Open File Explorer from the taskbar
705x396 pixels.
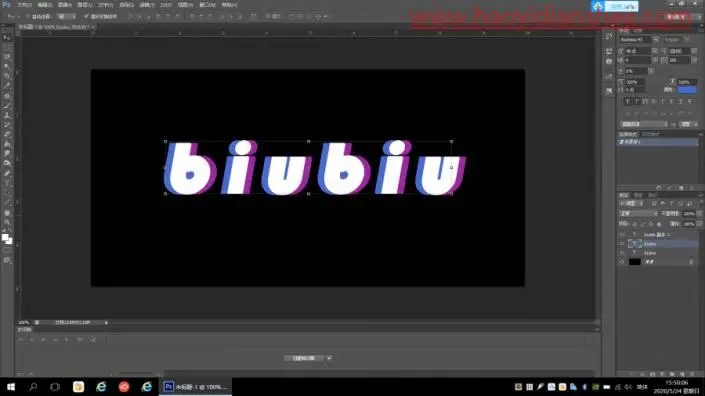pos(78,387)
